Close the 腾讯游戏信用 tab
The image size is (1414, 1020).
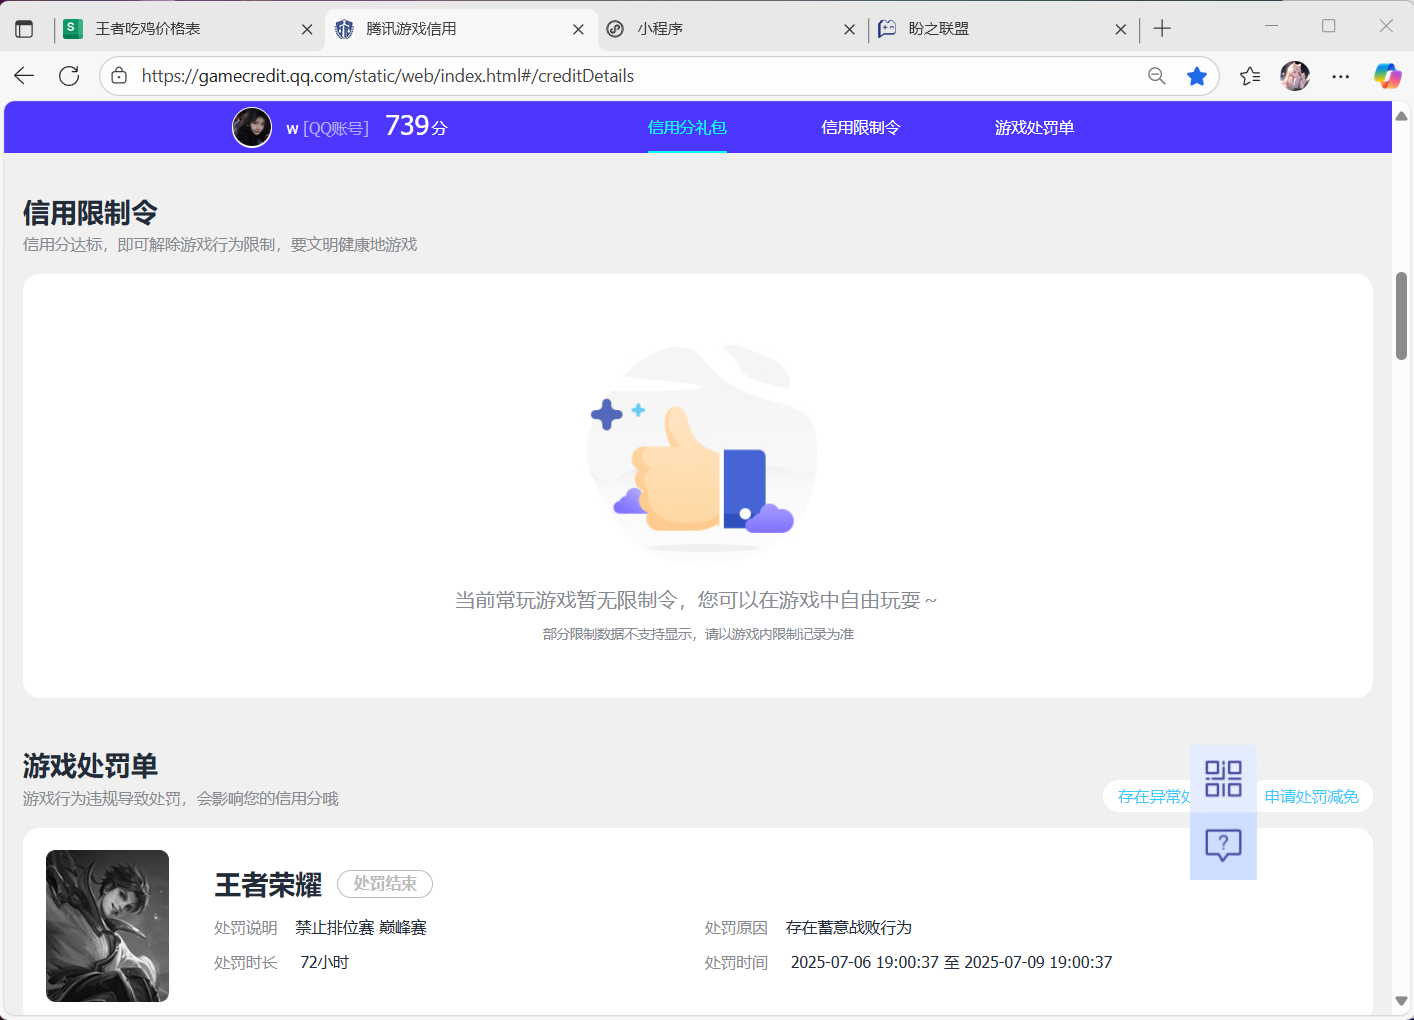(578, 29)
